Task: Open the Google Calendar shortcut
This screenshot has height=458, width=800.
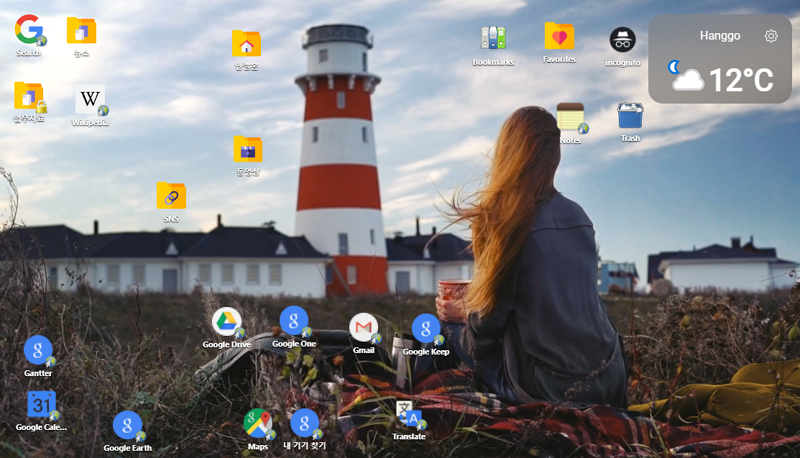Action: (x=42, y=405)
